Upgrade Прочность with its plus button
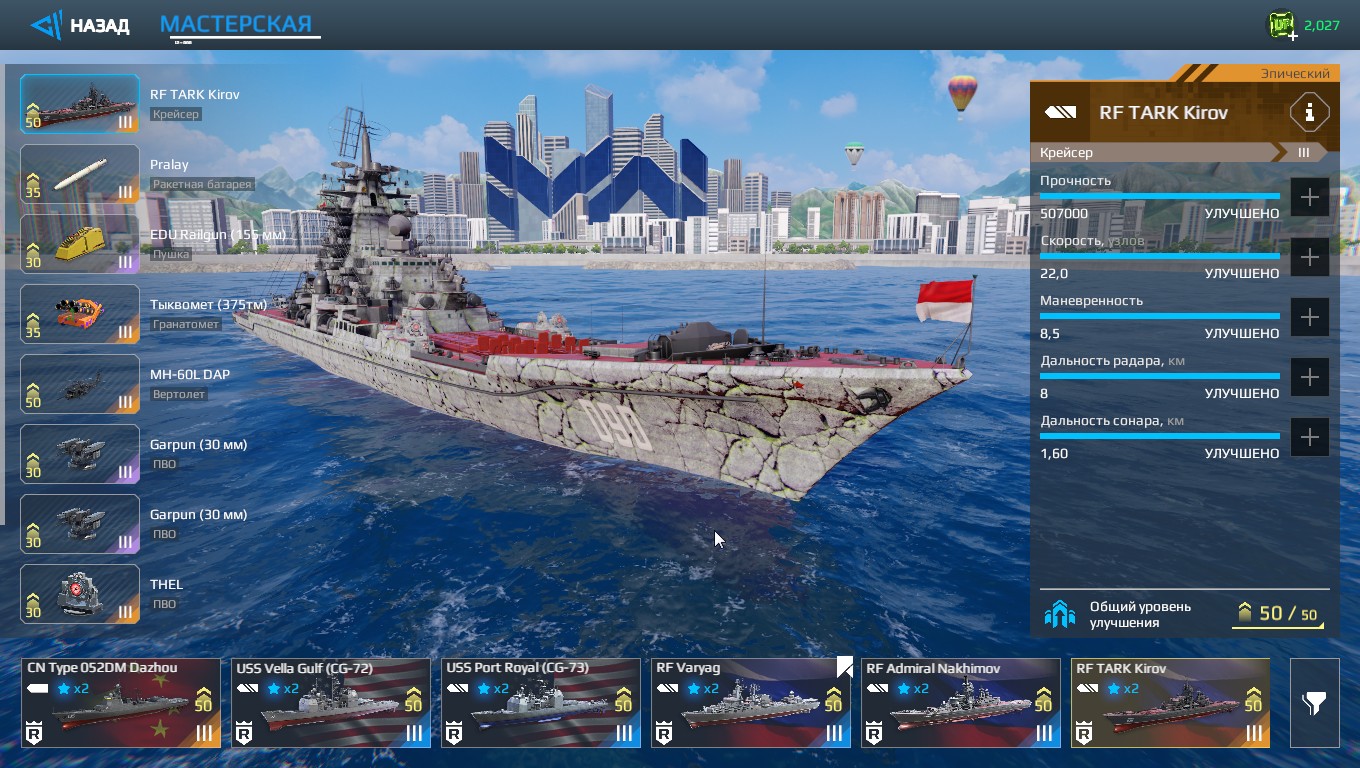The width and height of the screenshot is (1360, 768). pos(1309,197)
